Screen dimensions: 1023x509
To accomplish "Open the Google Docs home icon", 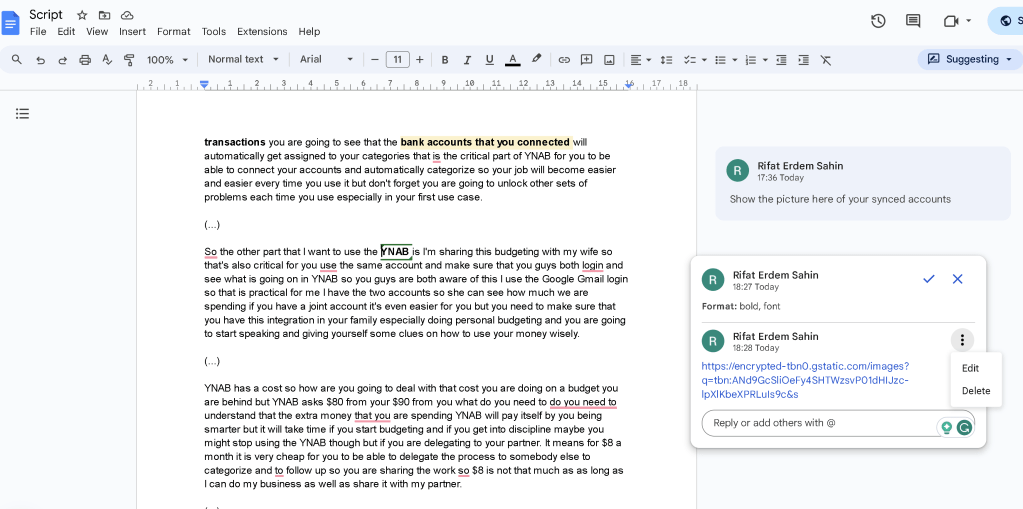I will [x=10, y=23].
